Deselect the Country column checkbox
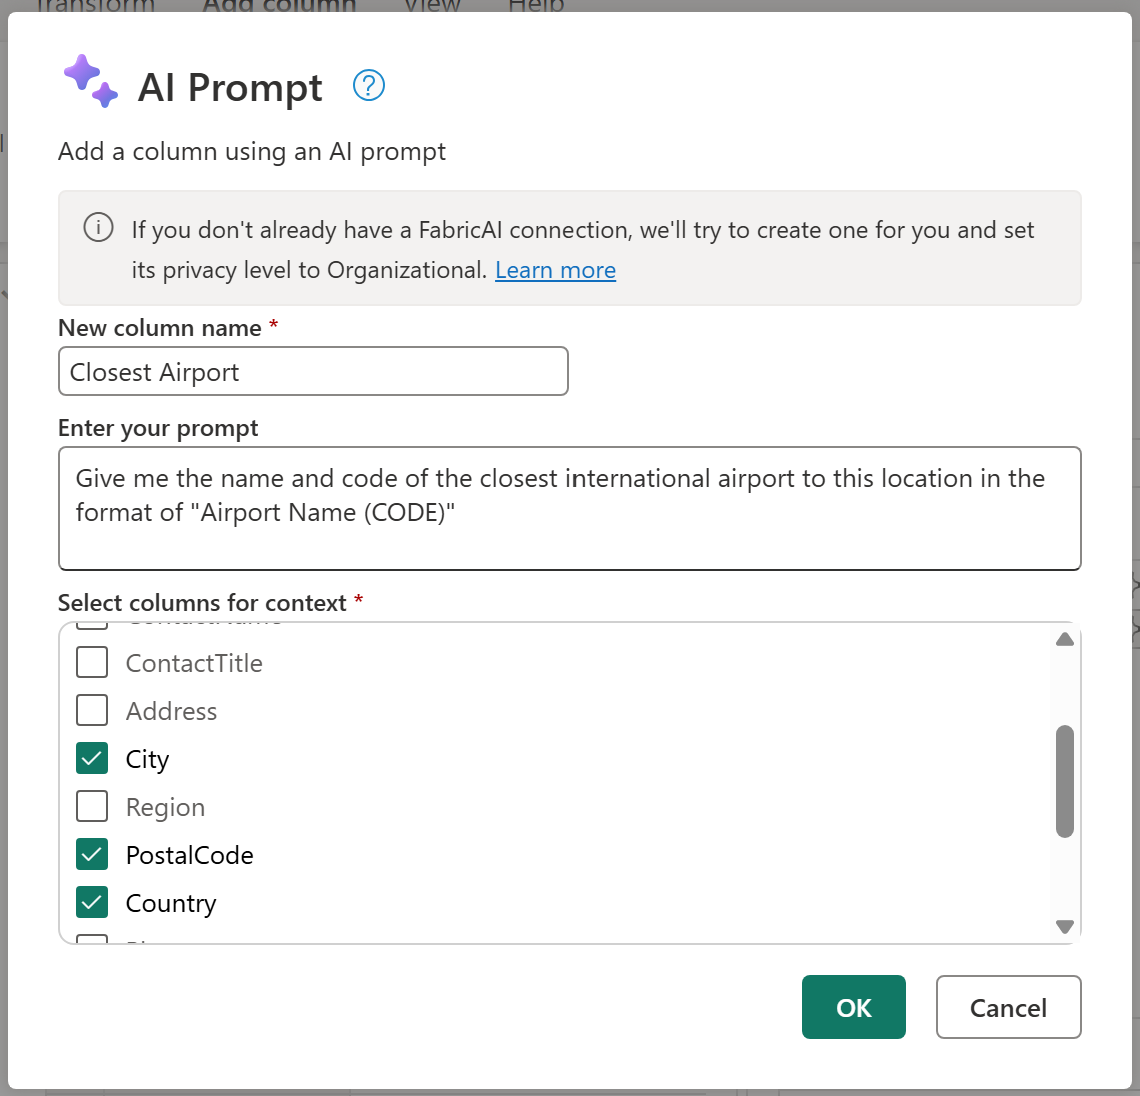 pos(92,902)
